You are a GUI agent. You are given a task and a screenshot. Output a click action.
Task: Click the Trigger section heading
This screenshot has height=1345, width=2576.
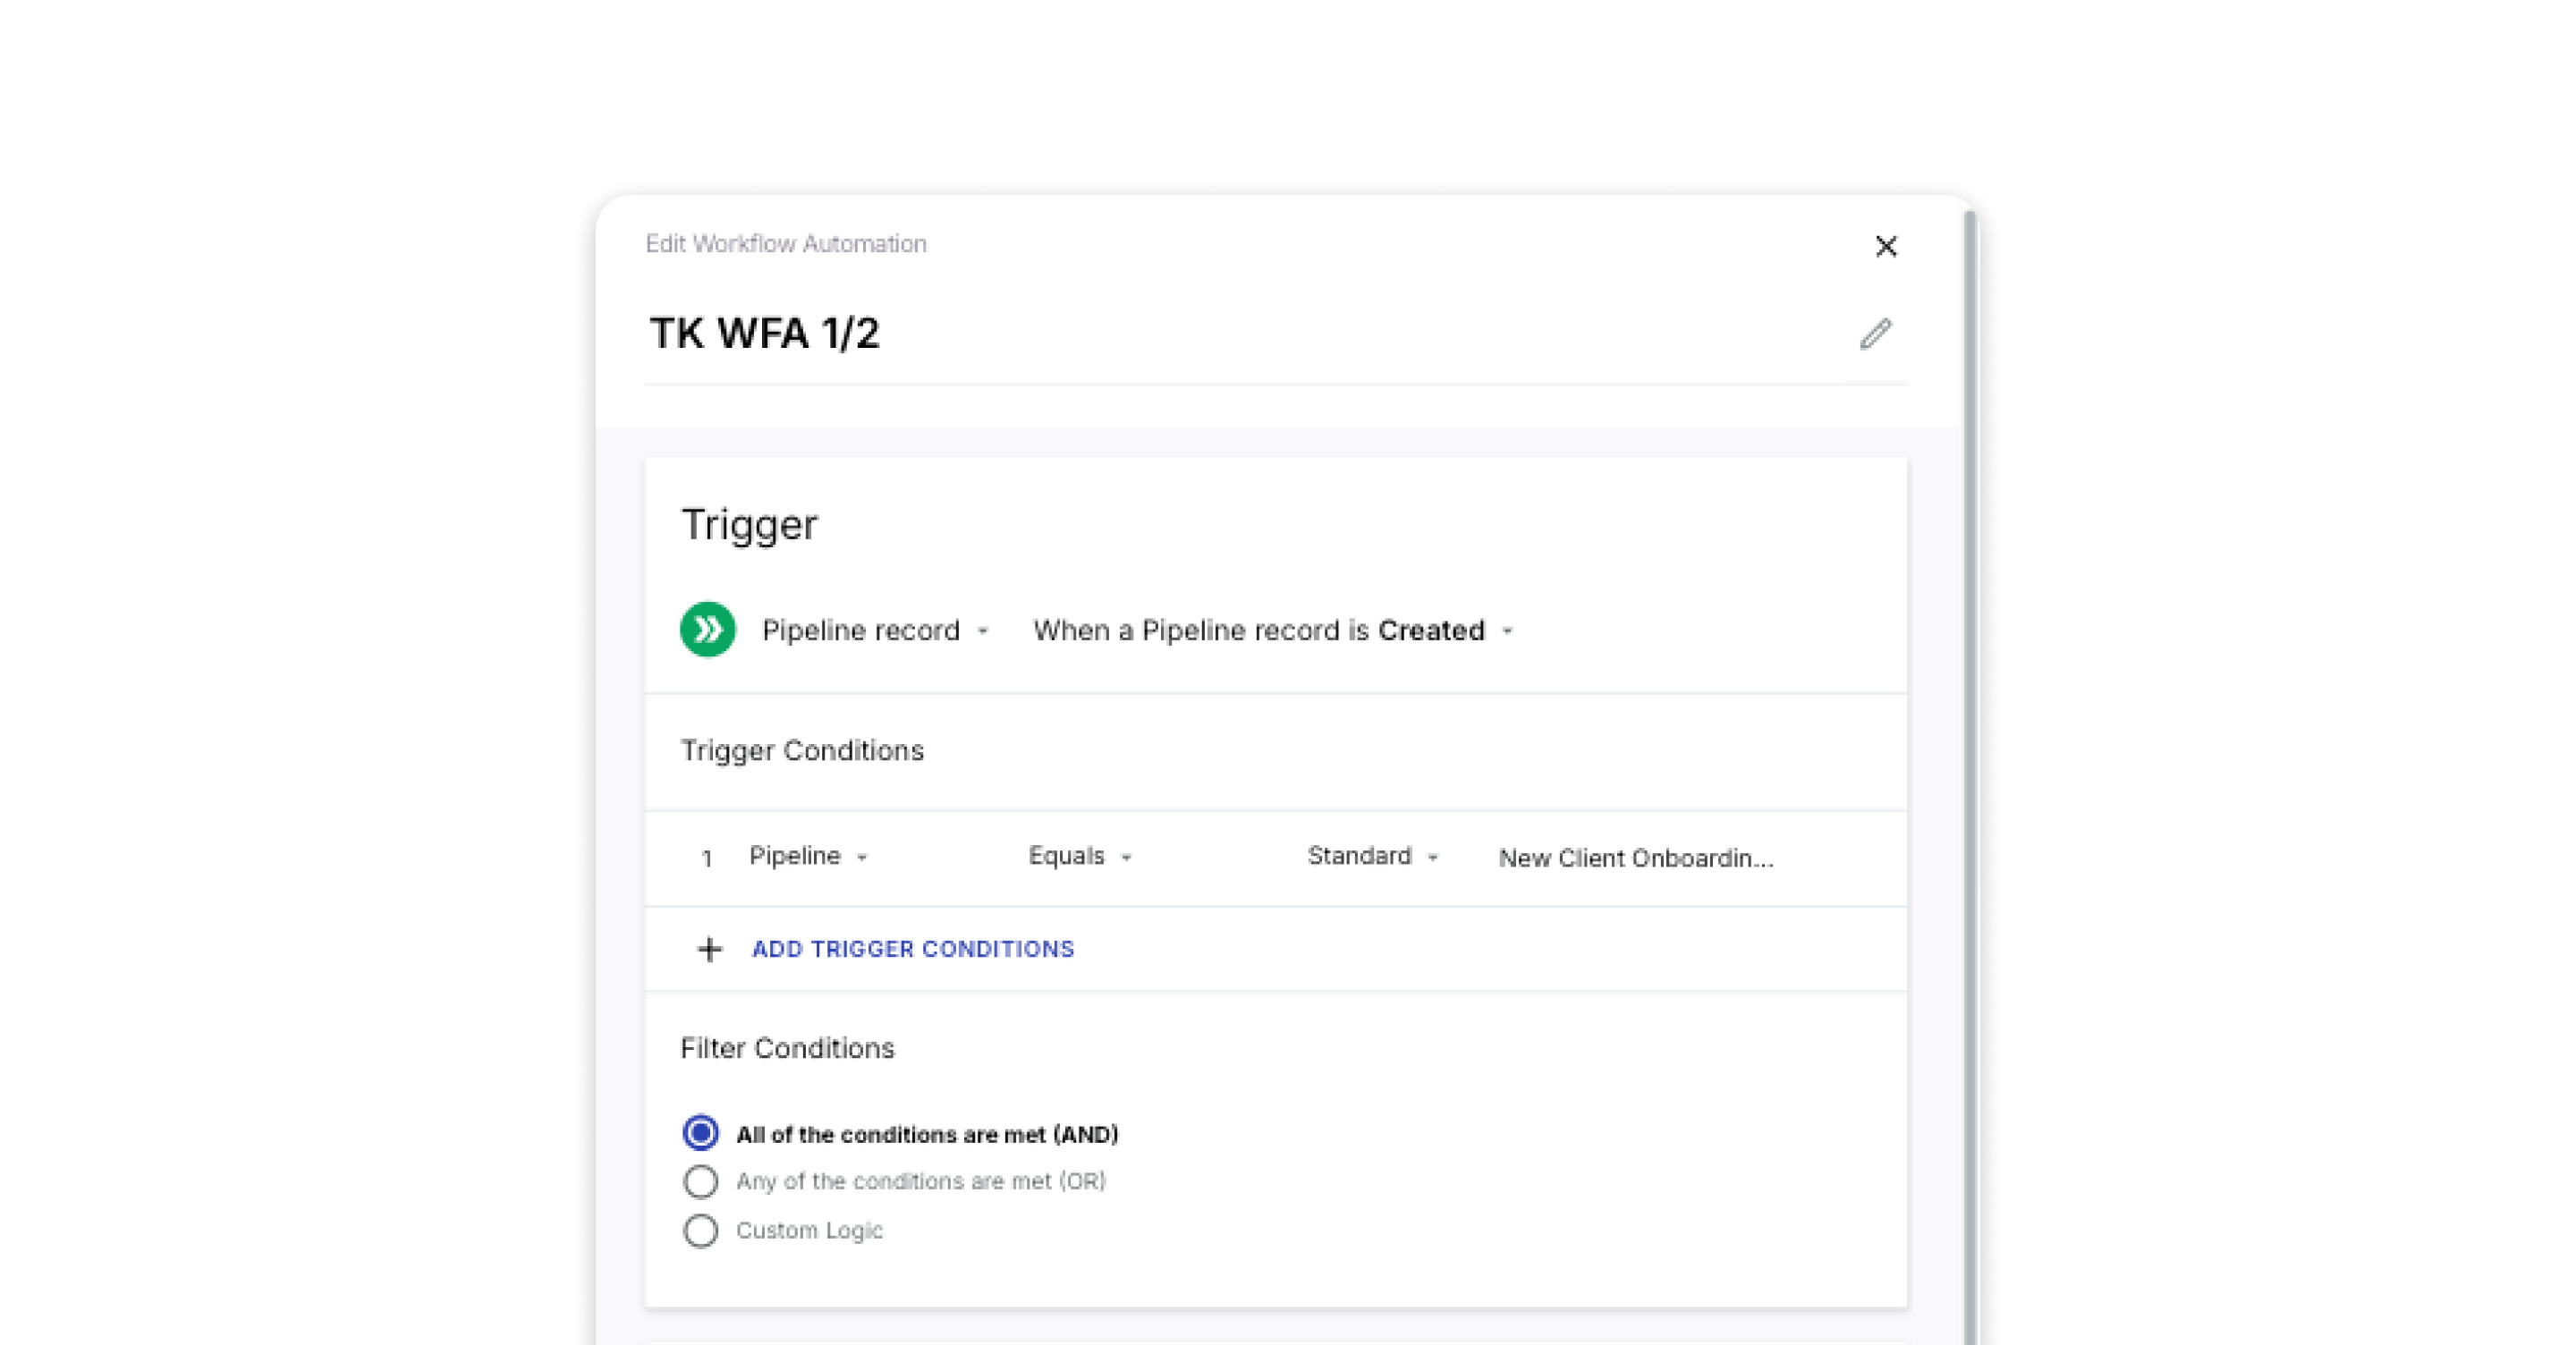pyautogui.click(x=749, y=525)
